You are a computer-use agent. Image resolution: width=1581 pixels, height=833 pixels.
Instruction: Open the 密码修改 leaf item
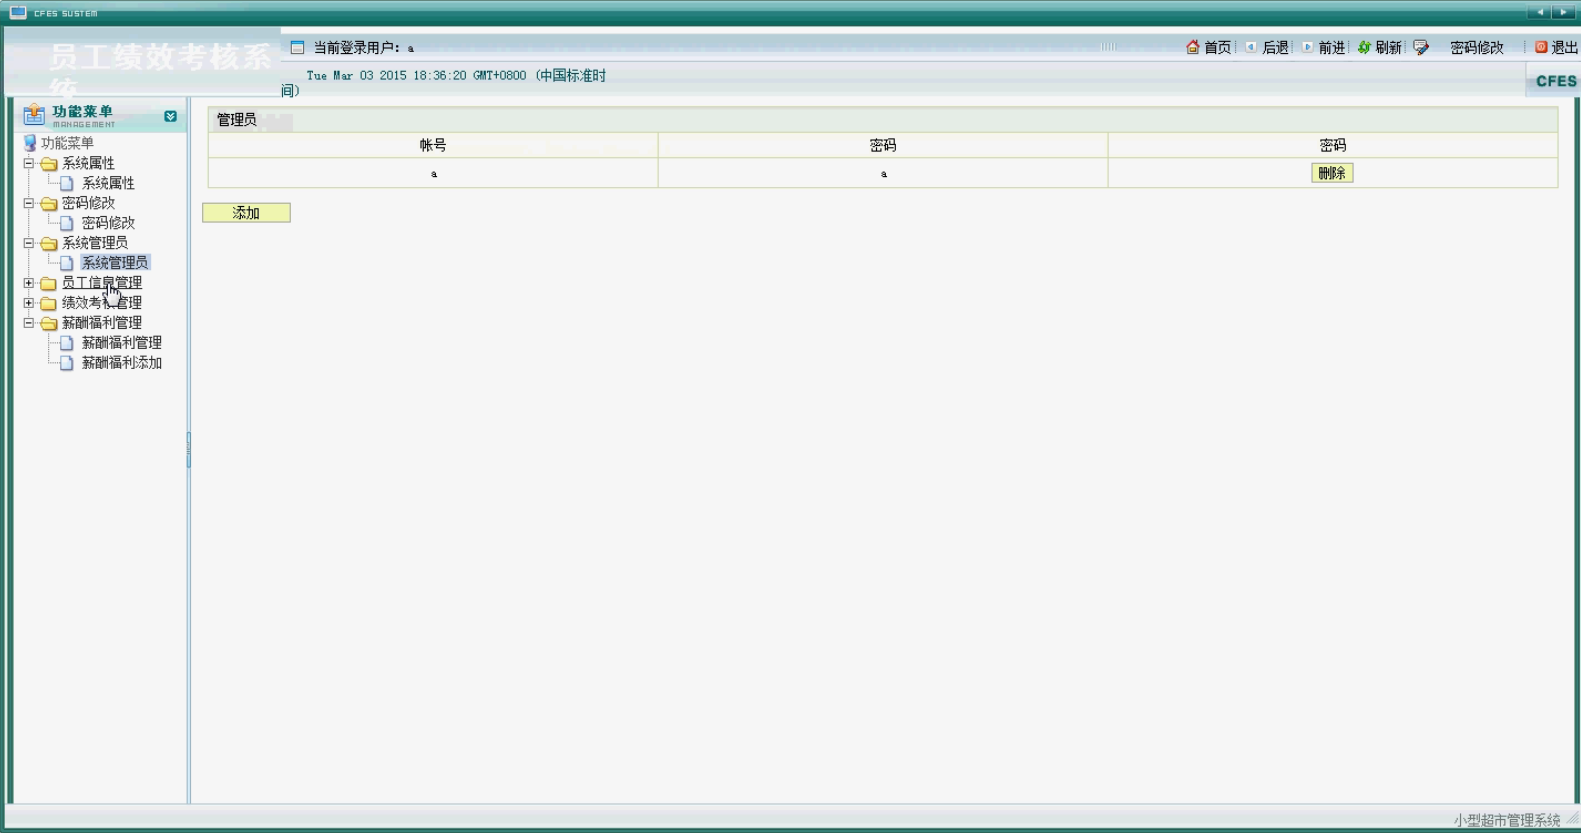pyautogui.click(x=108, y=223)
